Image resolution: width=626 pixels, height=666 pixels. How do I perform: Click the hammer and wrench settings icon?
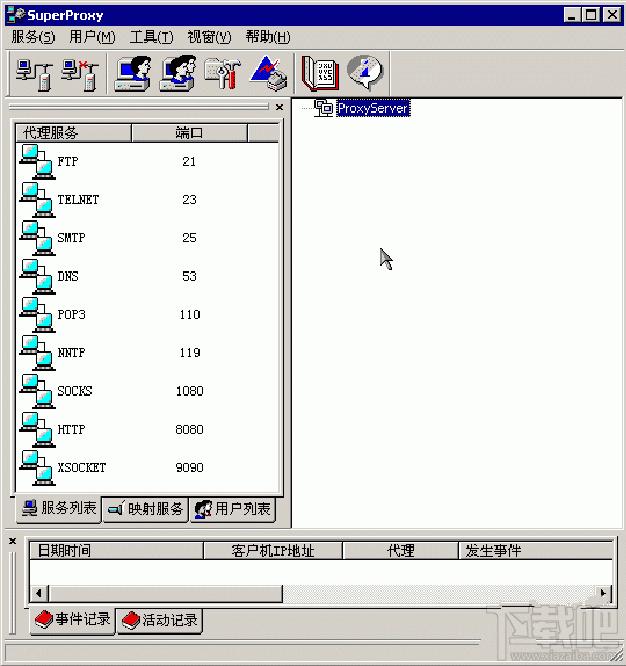(x=221, y=74)
